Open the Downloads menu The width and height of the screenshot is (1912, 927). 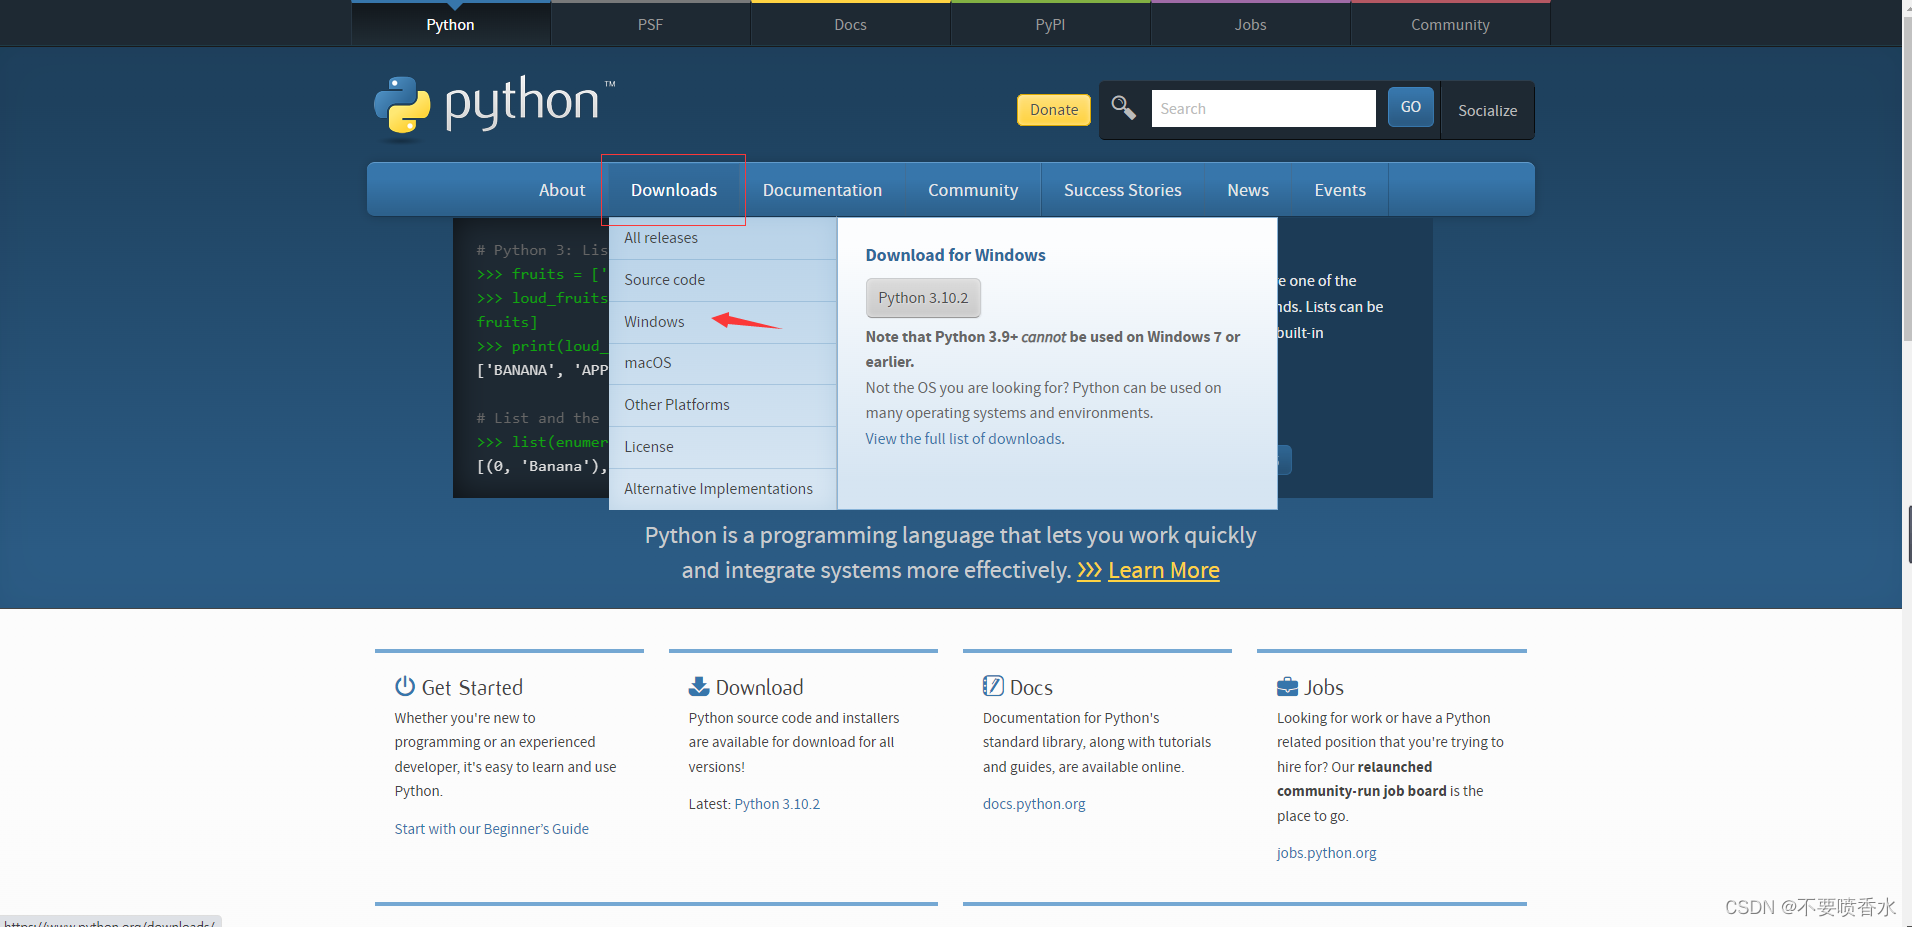[673, 189]
